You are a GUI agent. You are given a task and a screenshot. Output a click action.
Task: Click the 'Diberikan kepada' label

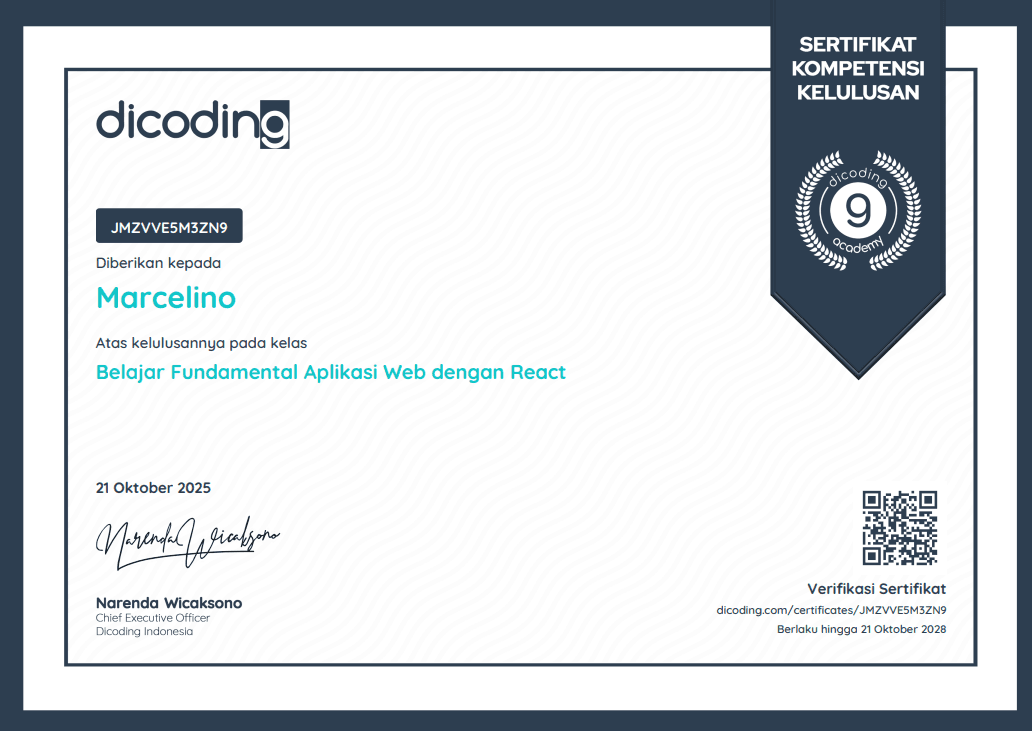pos(158,263)
